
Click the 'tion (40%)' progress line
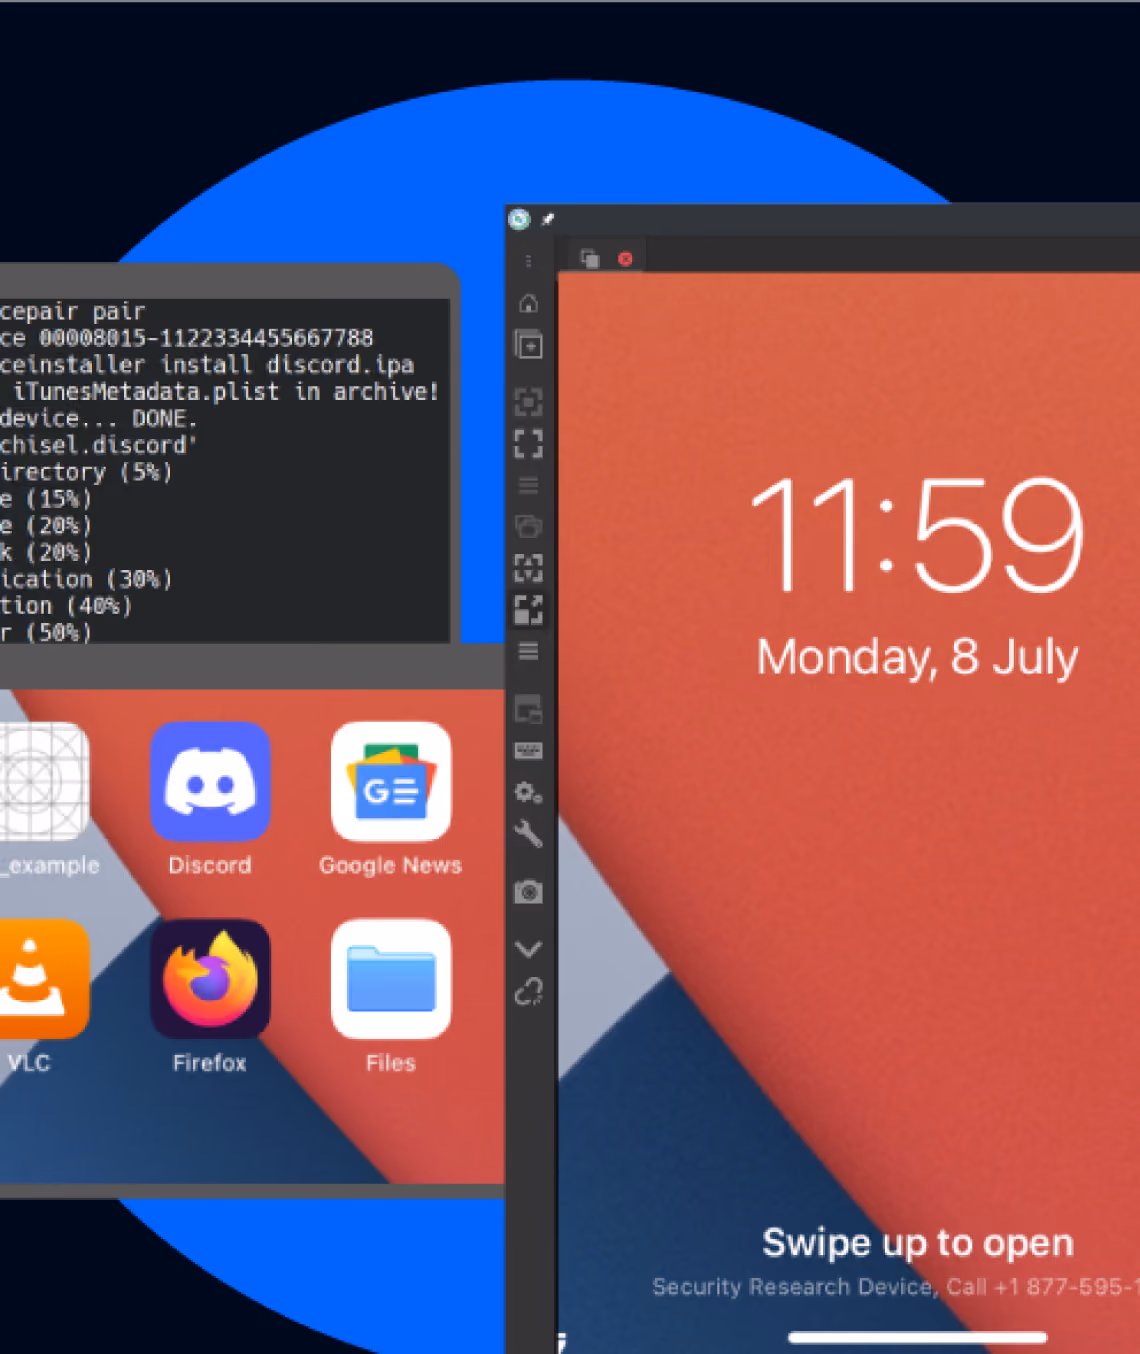[x=66, y=606]
